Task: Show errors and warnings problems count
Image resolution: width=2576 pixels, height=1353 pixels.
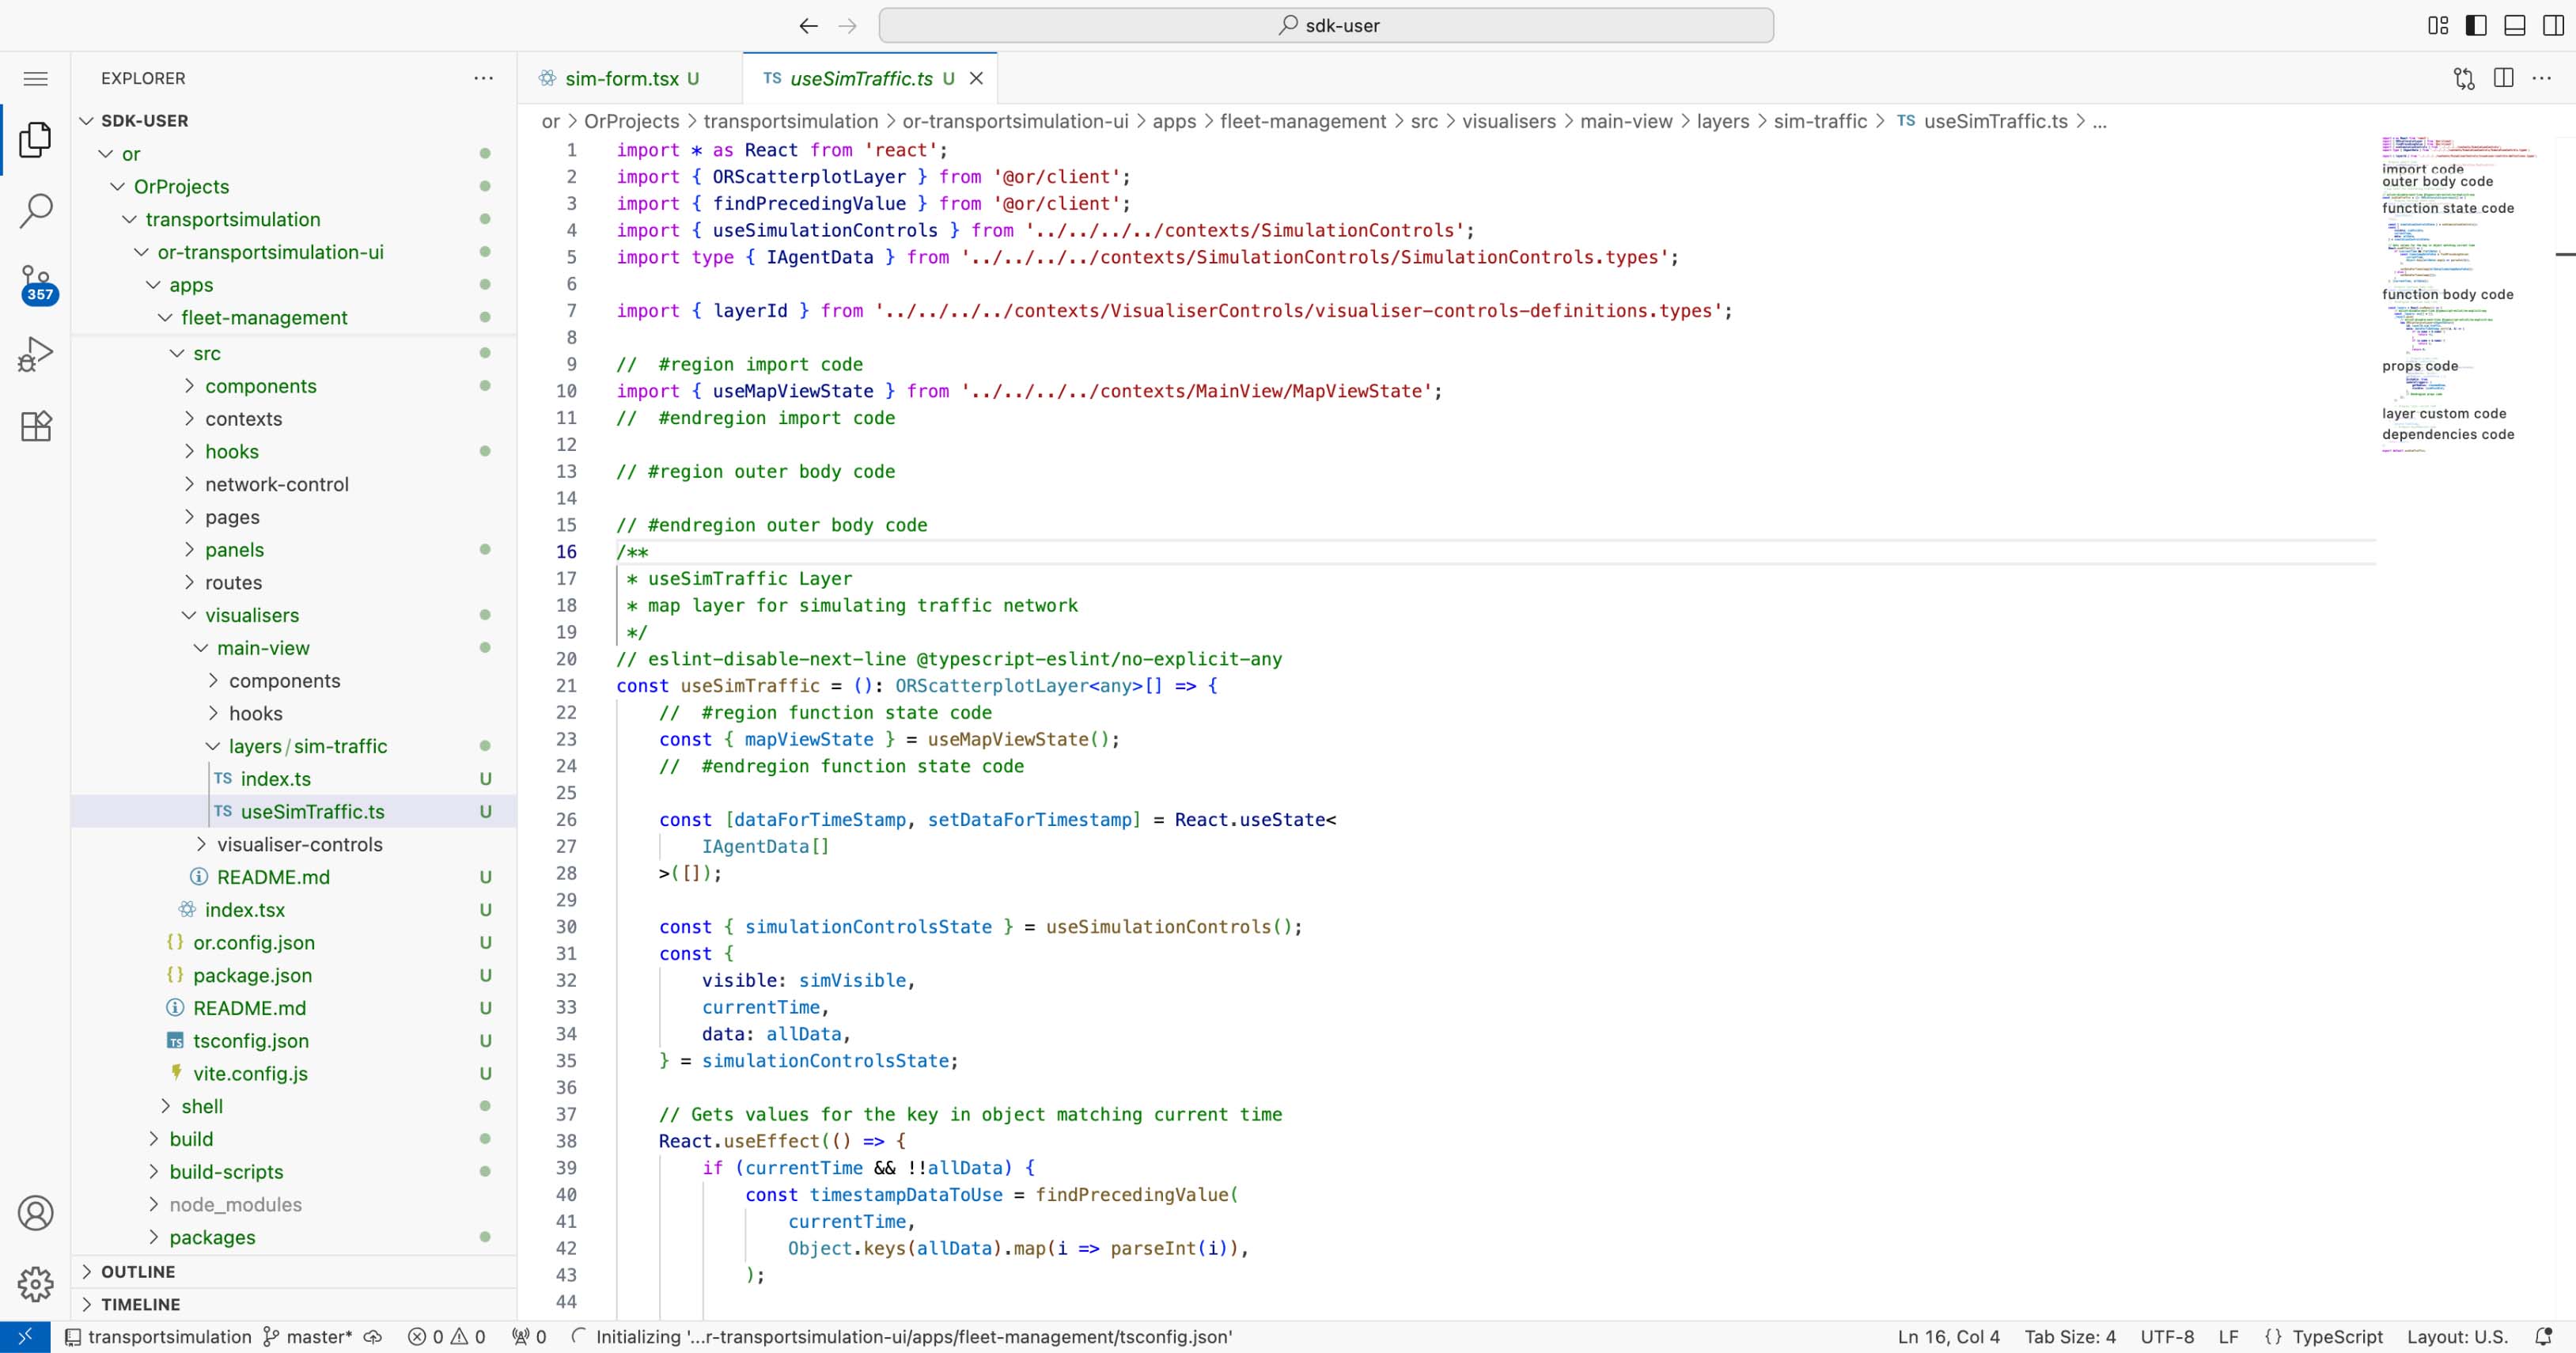Action: pyautogui.click(x=447, y=1337)
